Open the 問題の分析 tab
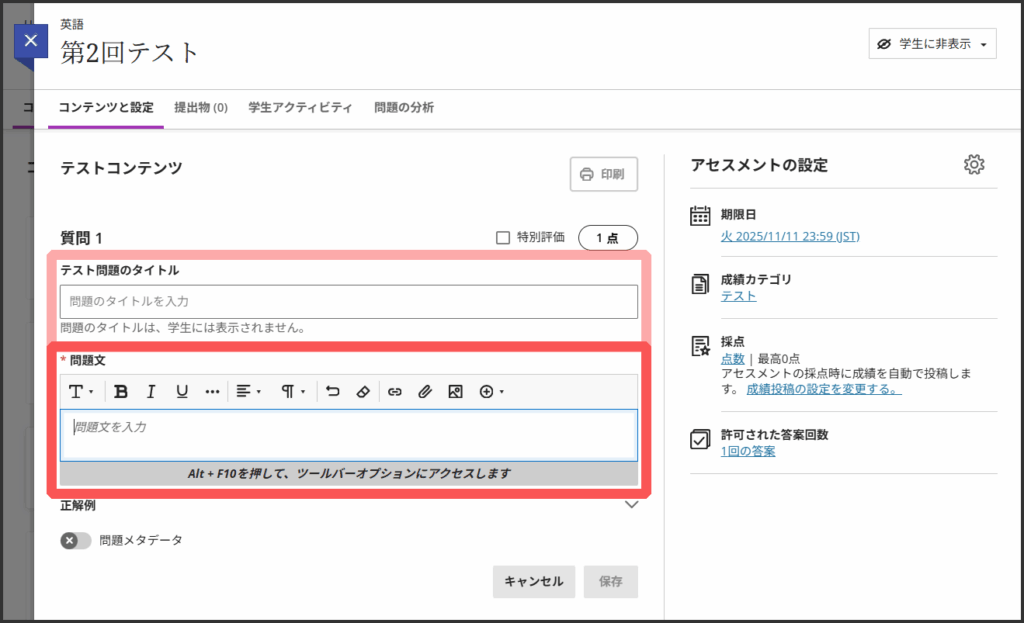This screenshot has width=1024, height=623. 404,108
